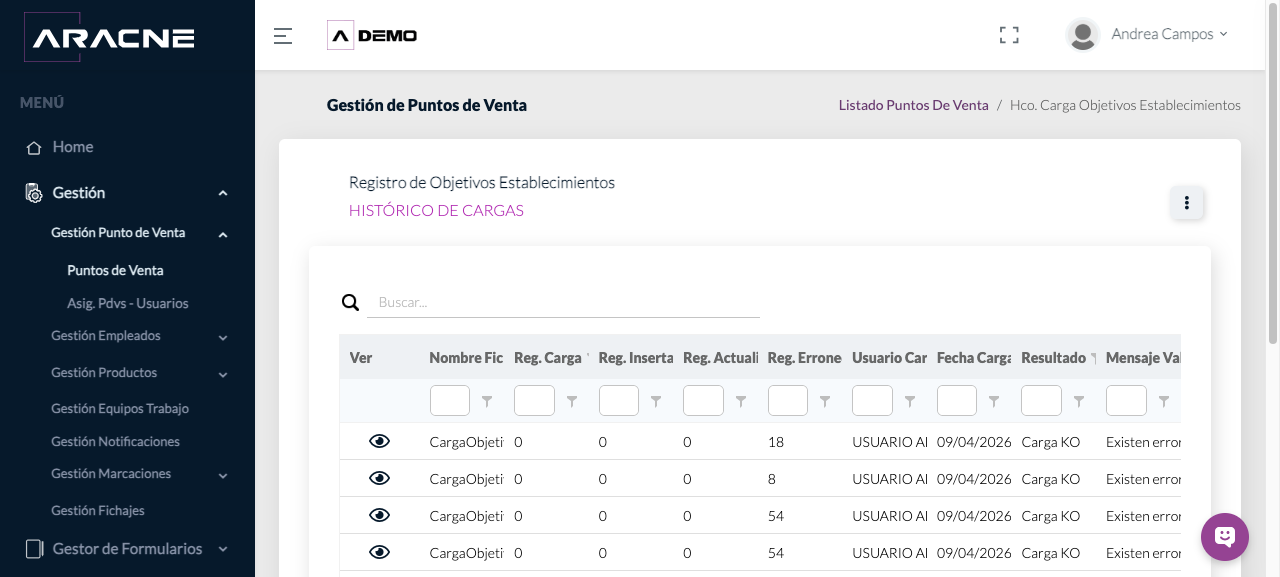Sort by the Fecha Carga column header
Image resolution: width=1280 pixels, height=577 pixels.
[974, 357]
